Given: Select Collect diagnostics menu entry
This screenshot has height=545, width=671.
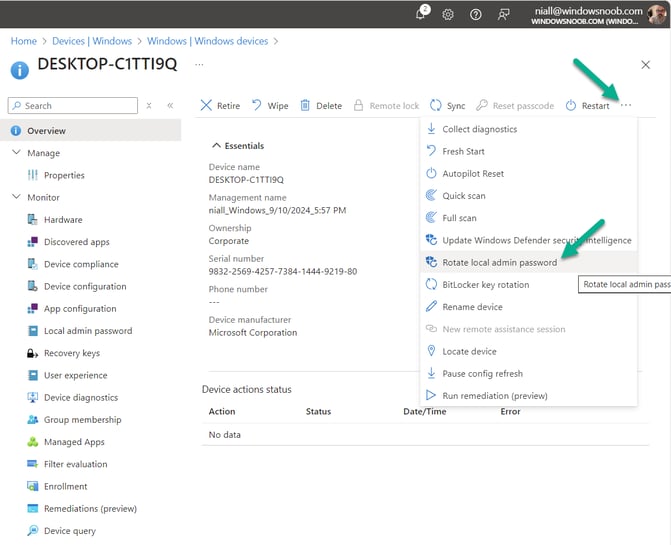Looking at the screenshot, I should click(529, 129).
